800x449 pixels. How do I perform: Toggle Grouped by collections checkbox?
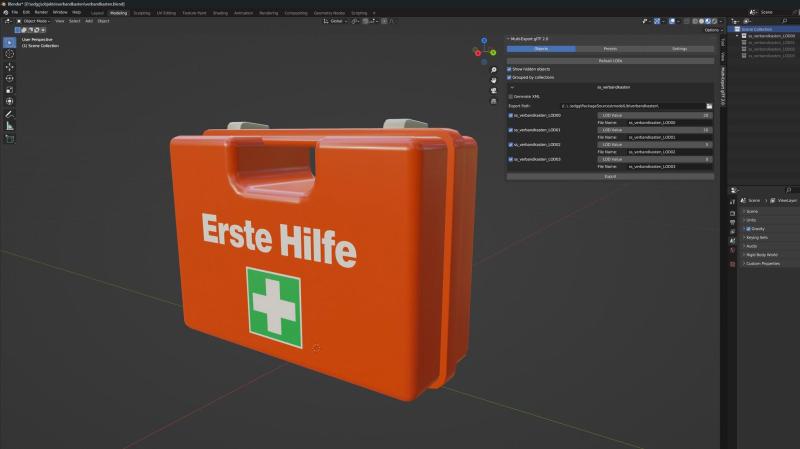click(x=509, y=78)
